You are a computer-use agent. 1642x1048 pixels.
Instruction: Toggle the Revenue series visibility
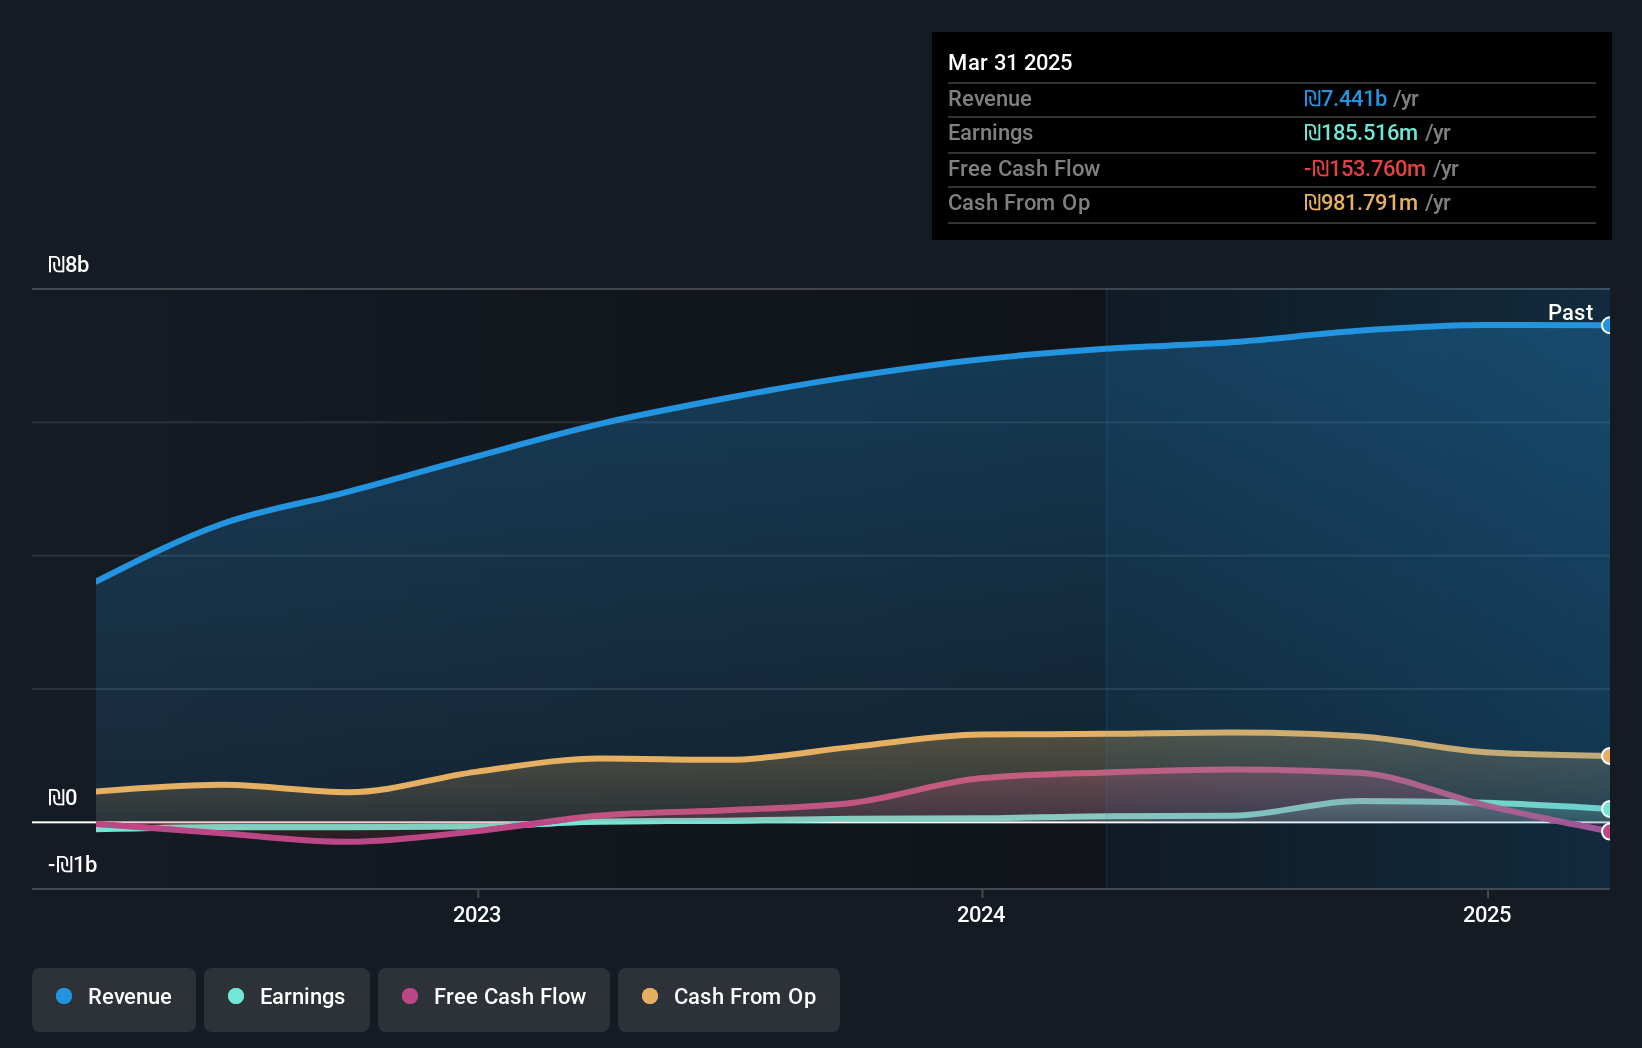(113, 999)
